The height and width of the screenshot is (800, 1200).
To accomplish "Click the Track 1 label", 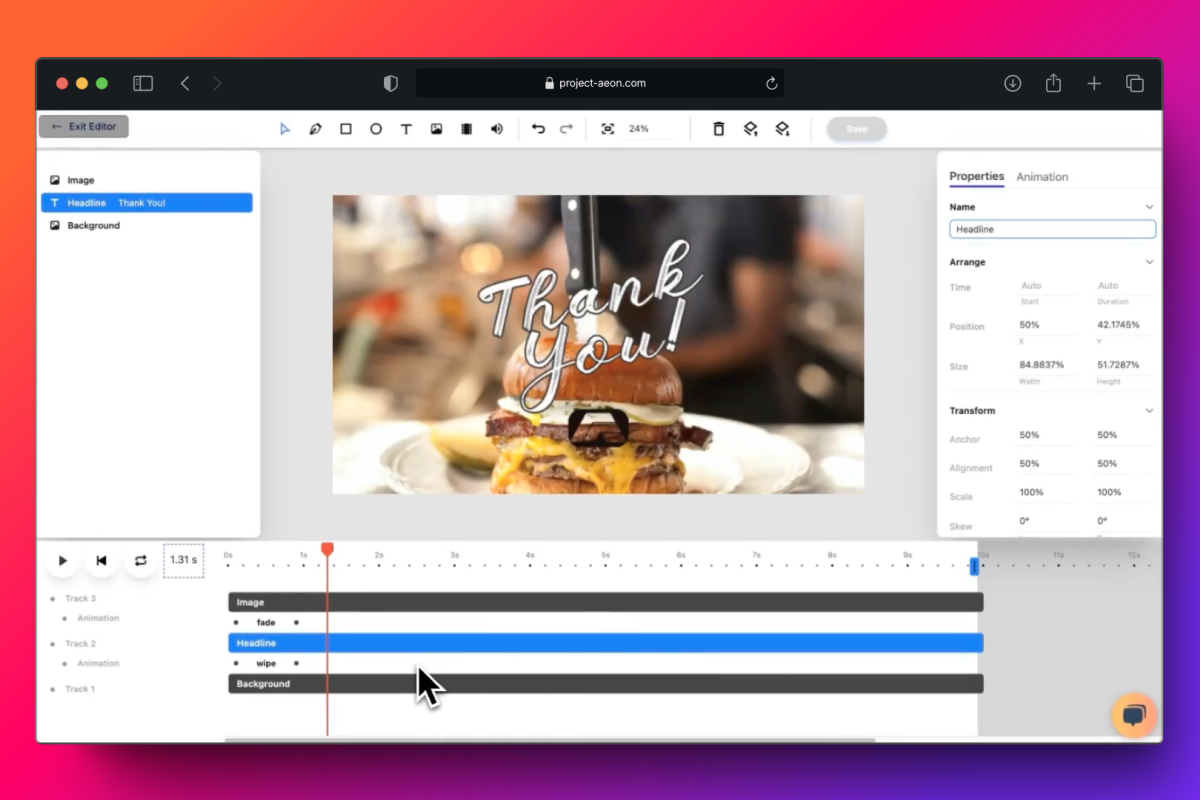I will click(80, 689).
